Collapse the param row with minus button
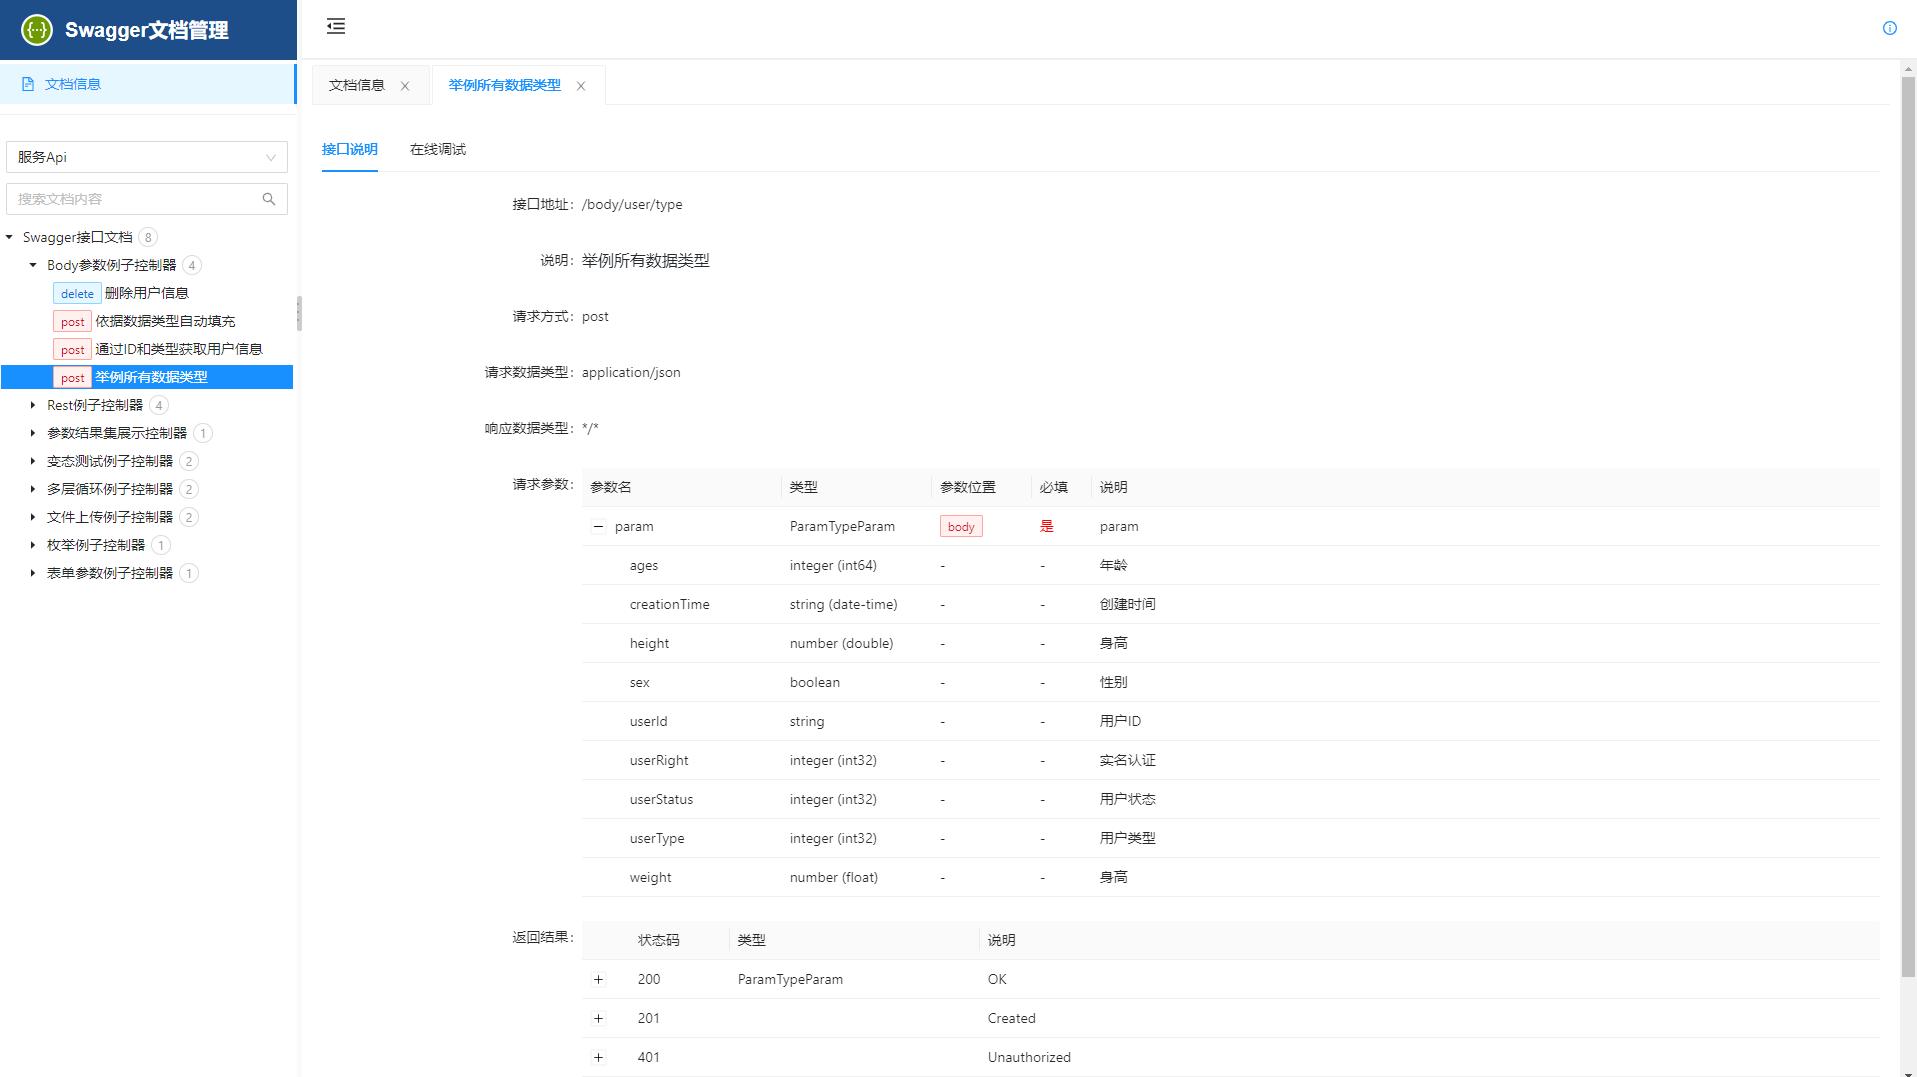This screenshot has width=1917, height=1077. tap(598, 526)
